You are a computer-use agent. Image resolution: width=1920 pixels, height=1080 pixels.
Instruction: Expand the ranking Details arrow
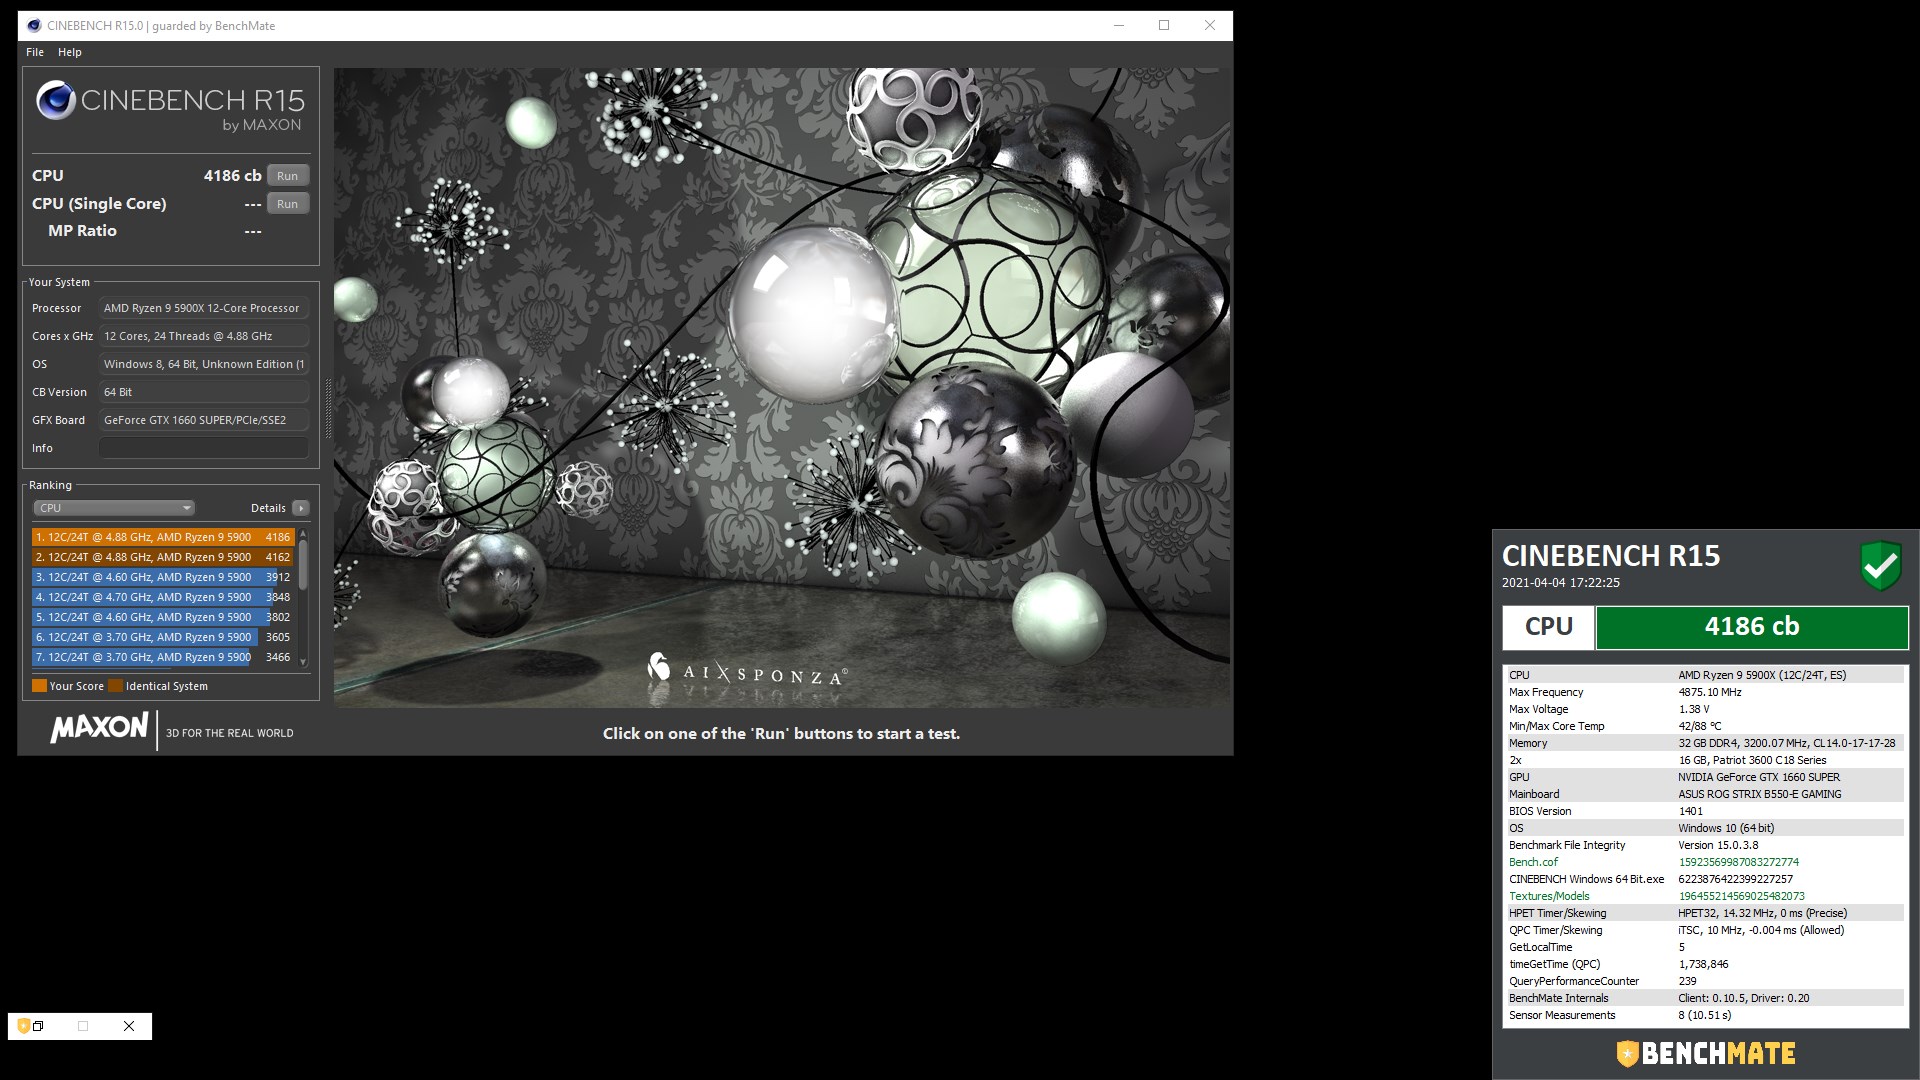301,508
